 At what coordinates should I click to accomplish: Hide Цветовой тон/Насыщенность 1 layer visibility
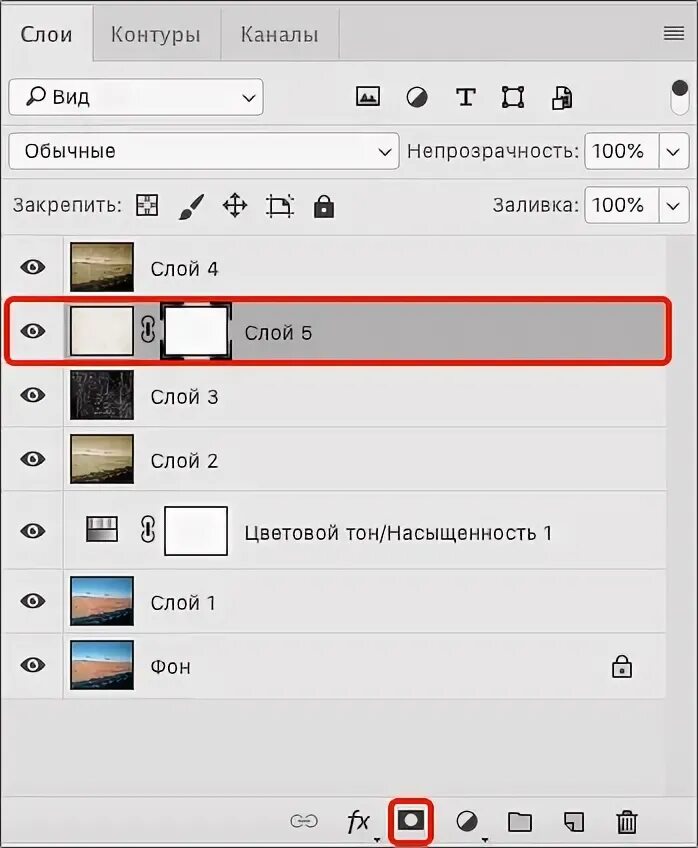tap(32, 531)
